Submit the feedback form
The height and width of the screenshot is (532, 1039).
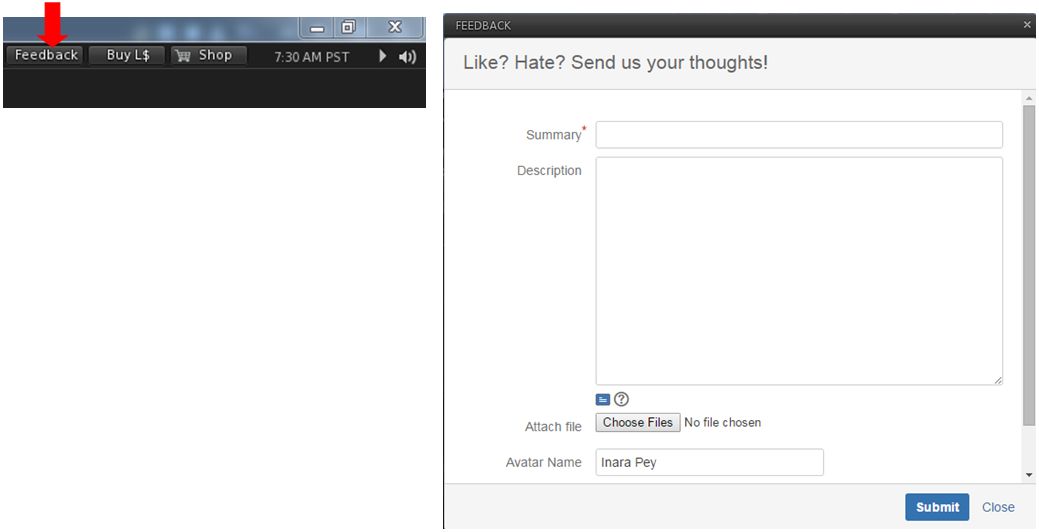click(x=937, y=507)
